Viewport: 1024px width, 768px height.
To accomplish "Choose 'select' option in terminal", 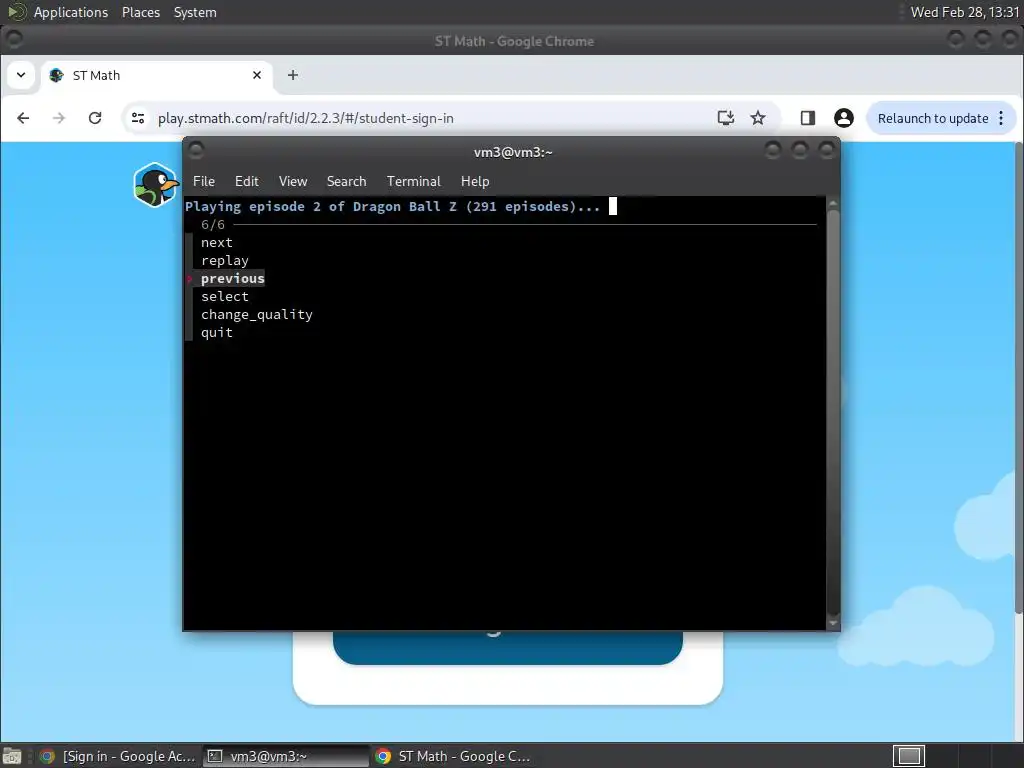I will [225, 296].
